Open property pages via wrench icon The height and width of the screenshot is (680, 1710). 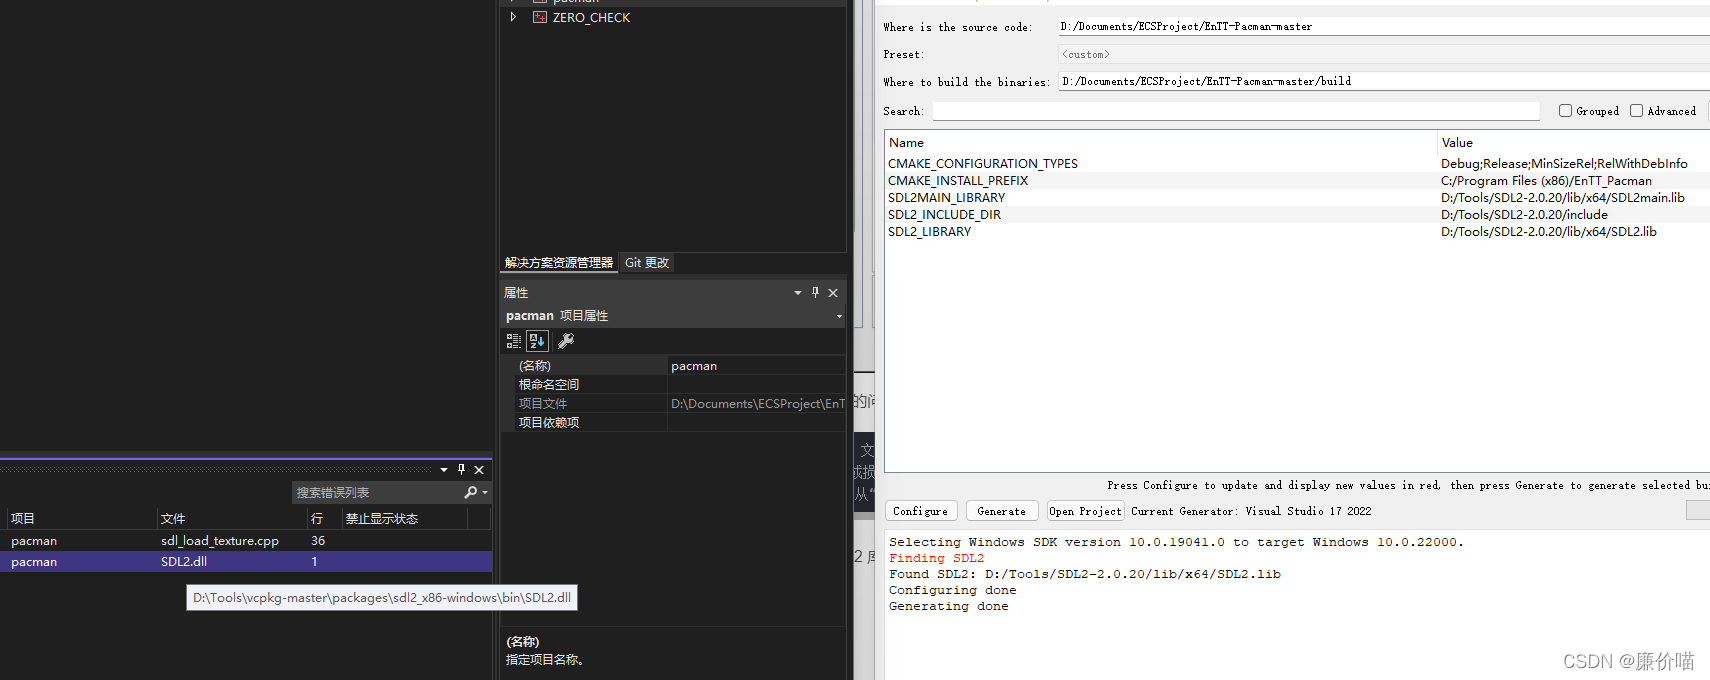click(565, 341)
